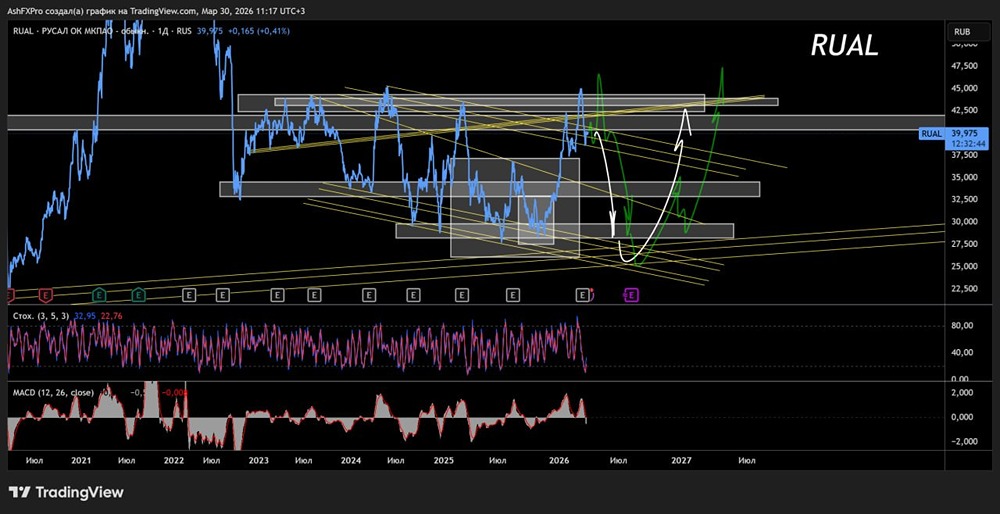
Task: Select the large italic RUAL text annotation
Action: pyautogui.click(x=844, y=45)
